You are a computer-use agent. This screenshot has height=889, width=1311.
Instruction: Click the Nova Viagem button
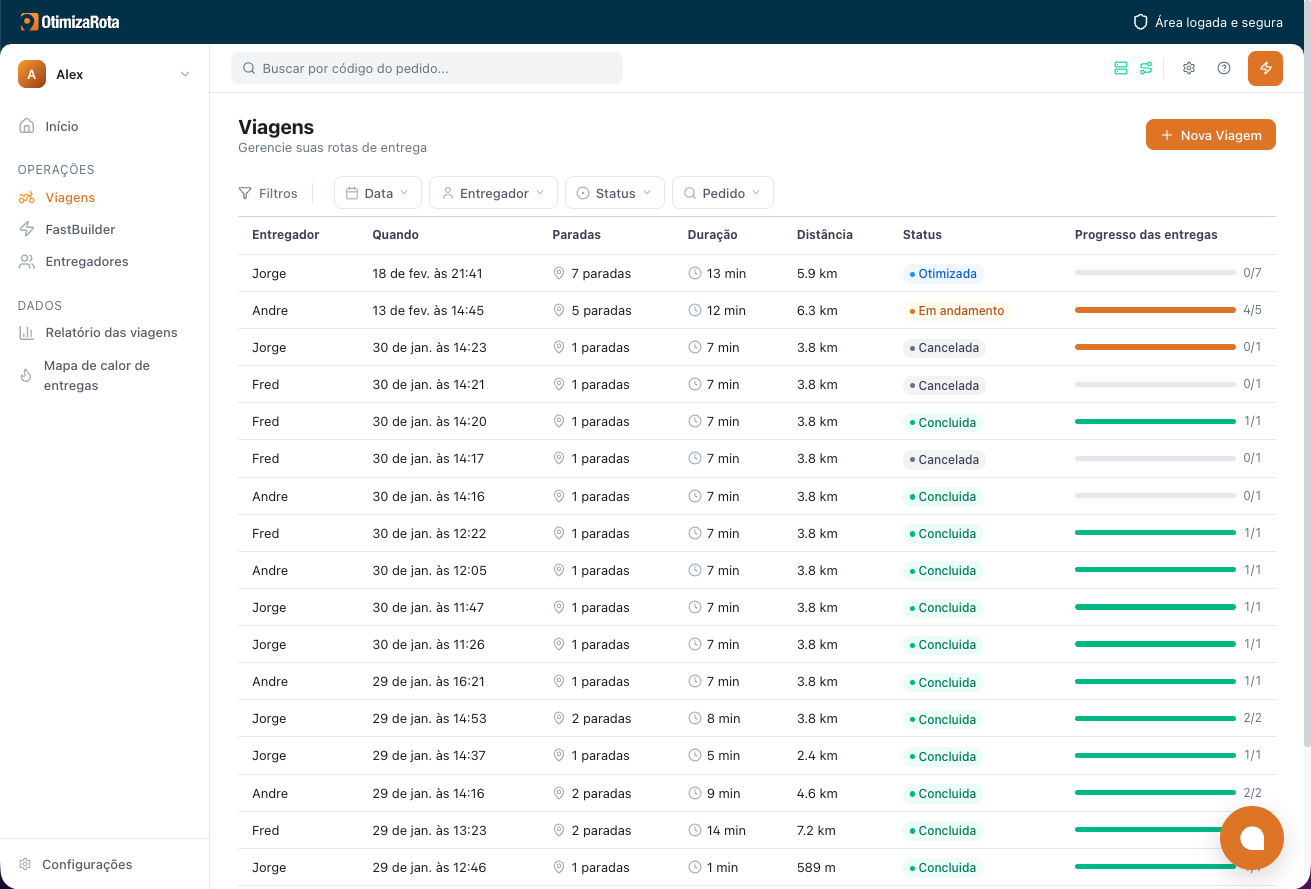point(1210,135)
